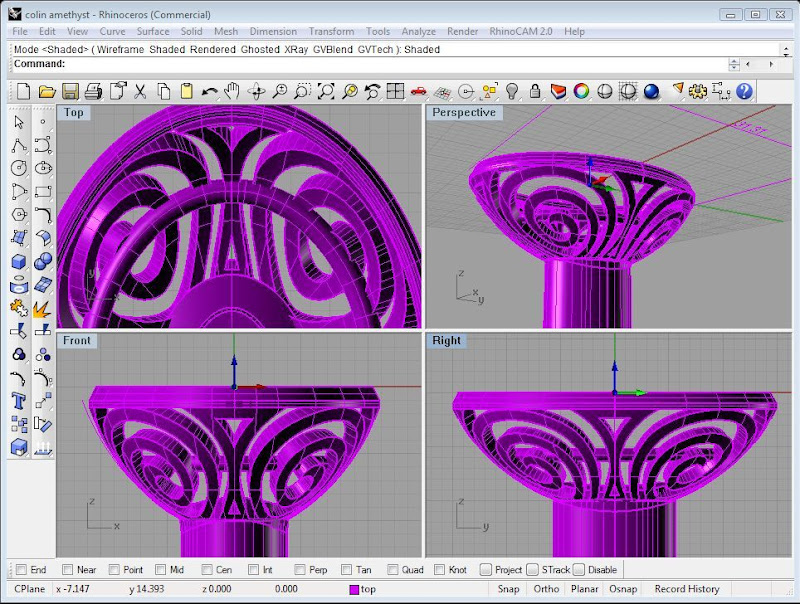Toggle the Quad osnap checkbox
Image resolution: width=800 pixels, height=604 pixels.
pyautogui.click(x=395, y=570)
